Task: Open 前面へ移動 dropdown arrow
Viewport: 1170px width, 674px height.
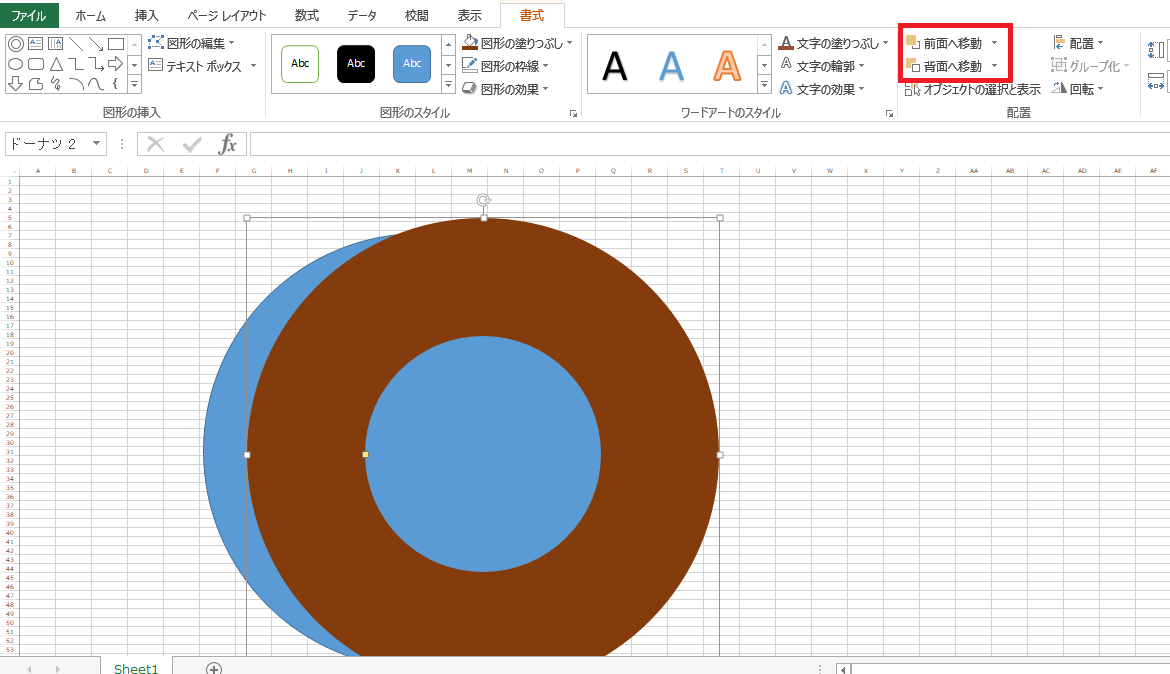Action: [995, 43]
